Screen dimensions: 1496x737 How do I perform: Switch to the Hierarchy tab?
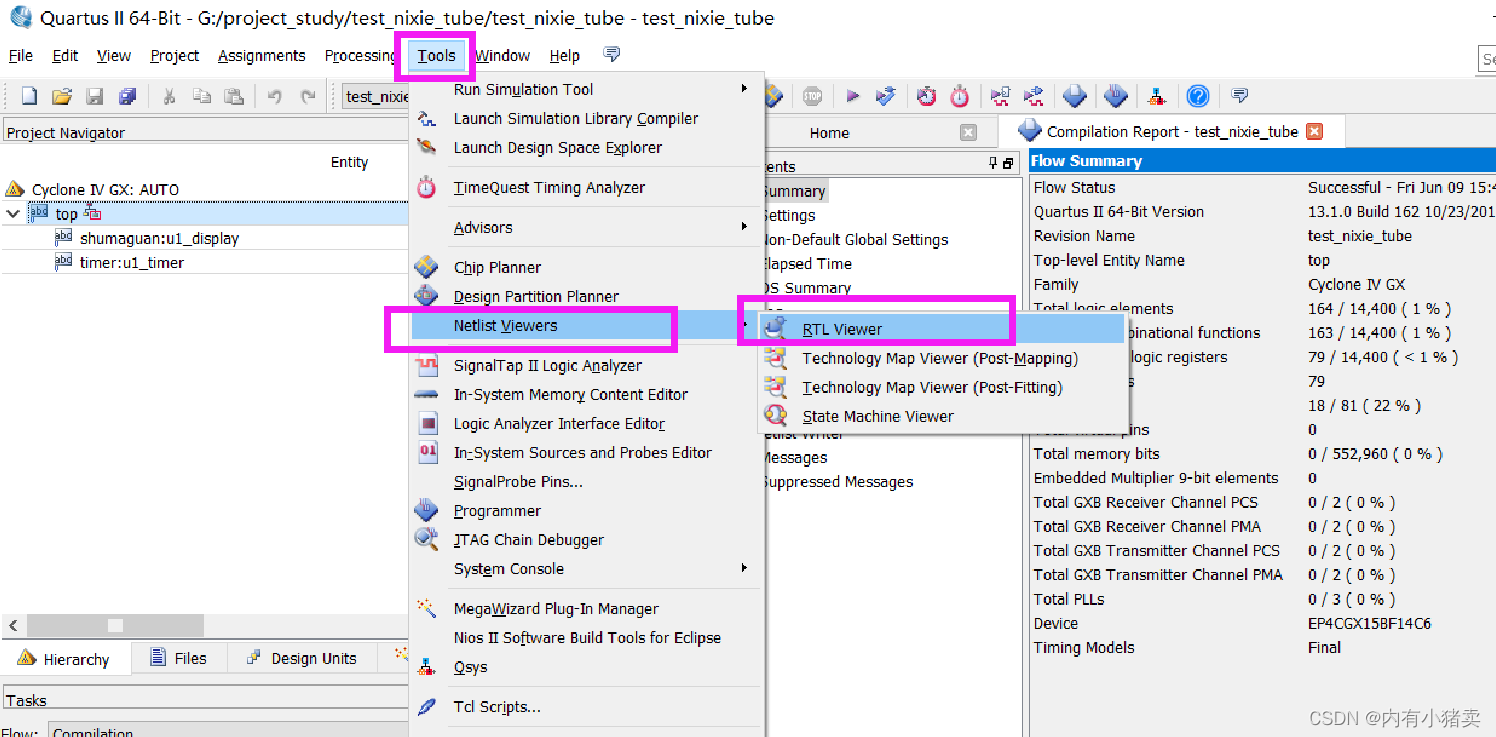[64, 659]
